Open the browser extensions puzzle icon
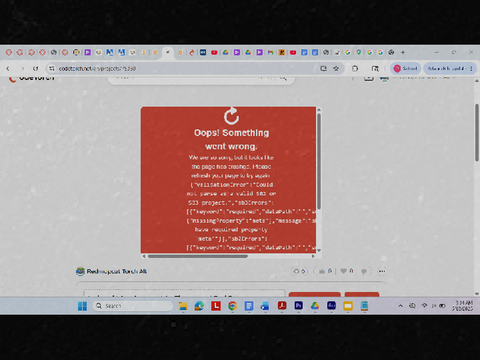Viewport: 480px width, 360px height. [355, 68]
